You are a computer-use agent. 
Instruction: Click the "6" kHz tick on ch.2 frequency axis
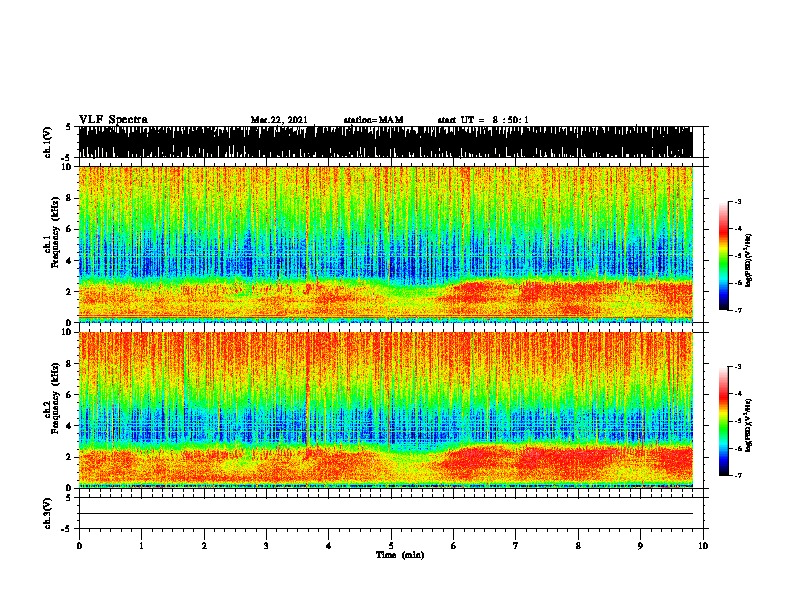click(70, 395)
